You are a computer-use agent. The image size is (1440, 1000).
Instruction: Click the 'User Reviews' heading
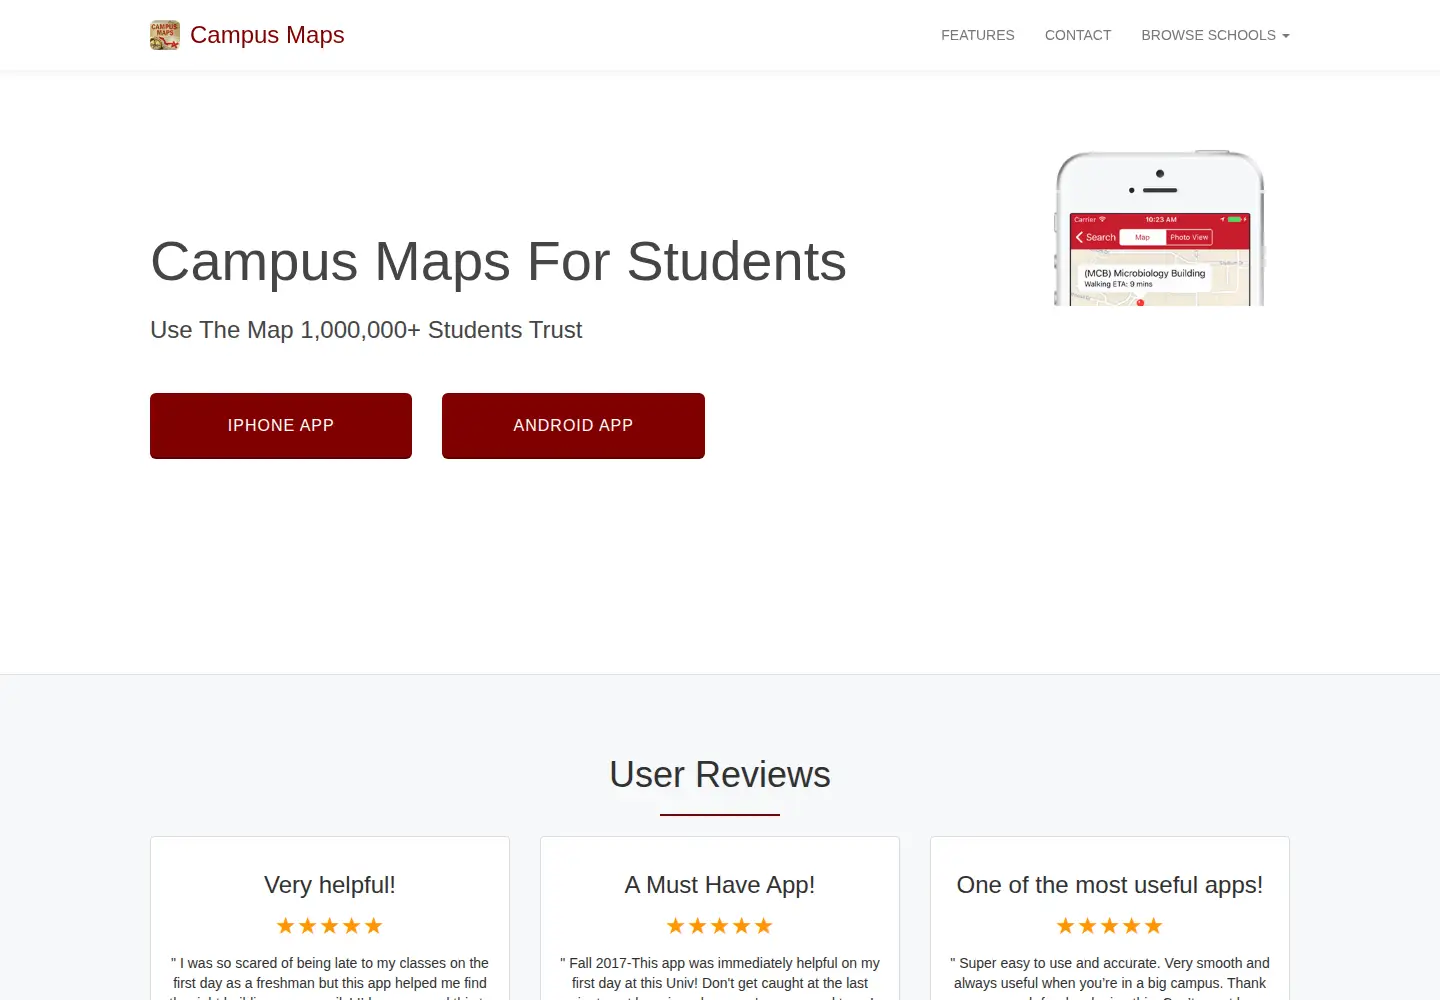(720, 775)
